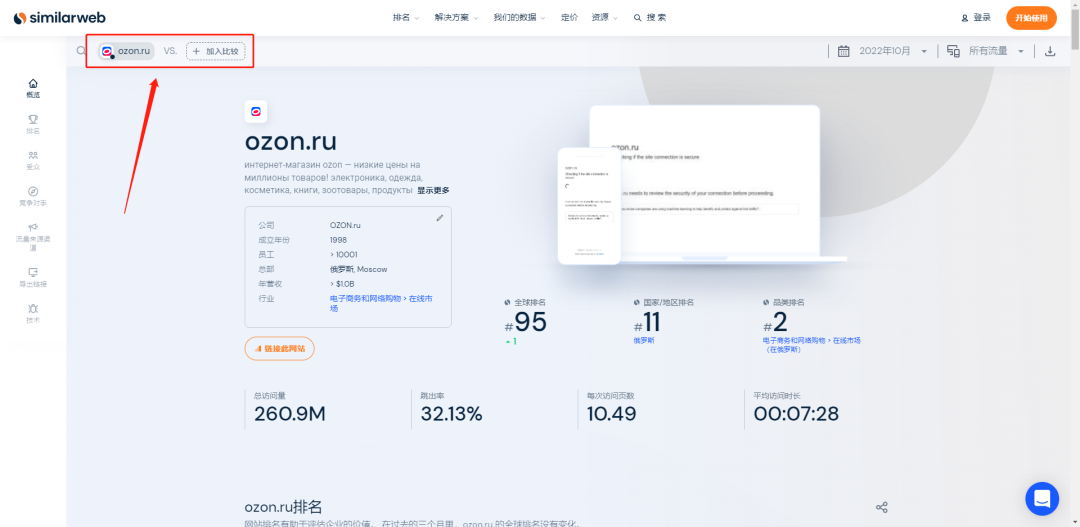The width and height of the screenshot is (1080, 527).
Task: Click the 加入比较 add compare button
Action: (x=216, y=51)
